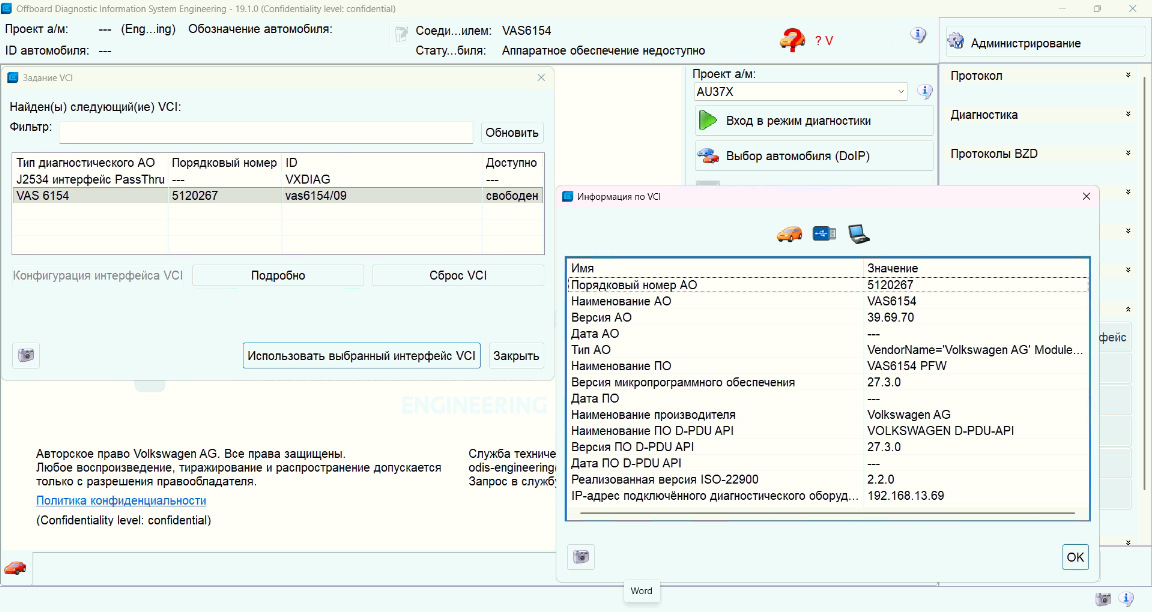Close the Информация по VCI dialog
Viewport: 1152px width, 612px height.
tap(1087, 196)
